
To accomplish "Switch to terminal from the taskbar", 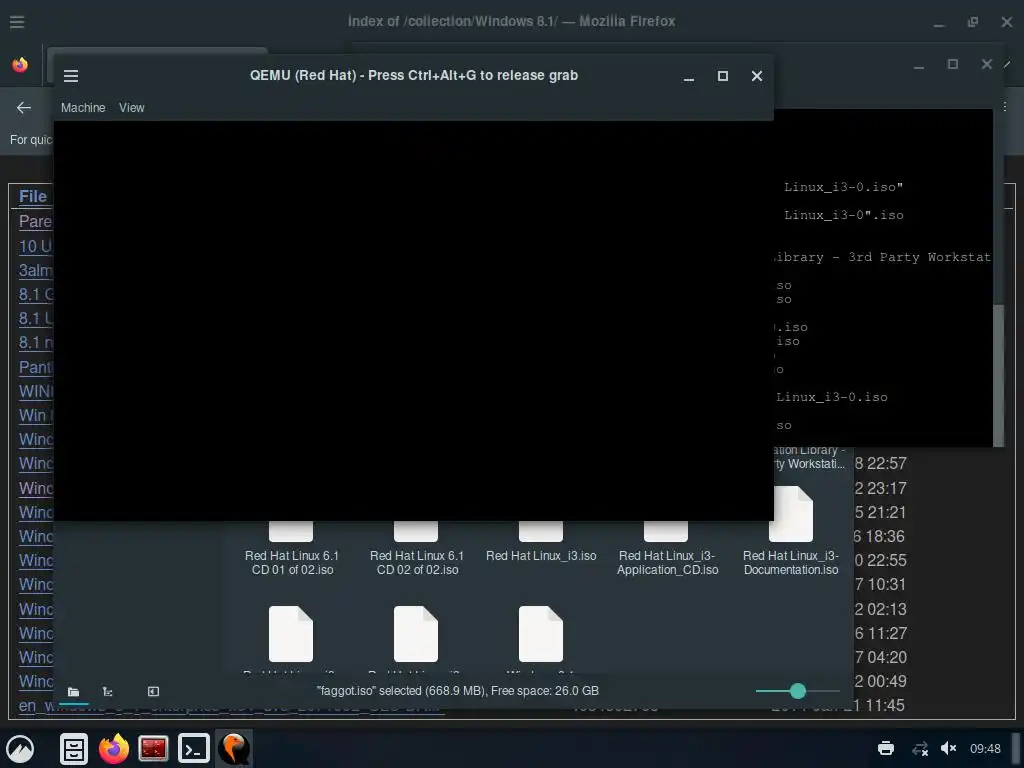I will [194, 748].
